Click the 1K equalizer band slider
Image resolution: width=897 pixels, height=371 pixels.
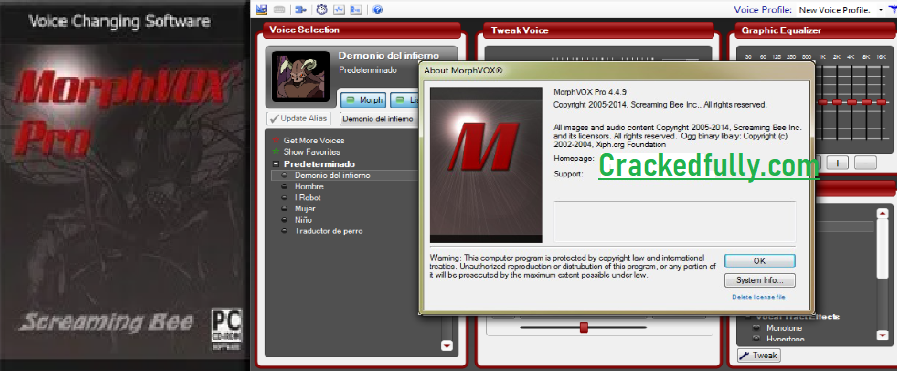tap(823, 102)
